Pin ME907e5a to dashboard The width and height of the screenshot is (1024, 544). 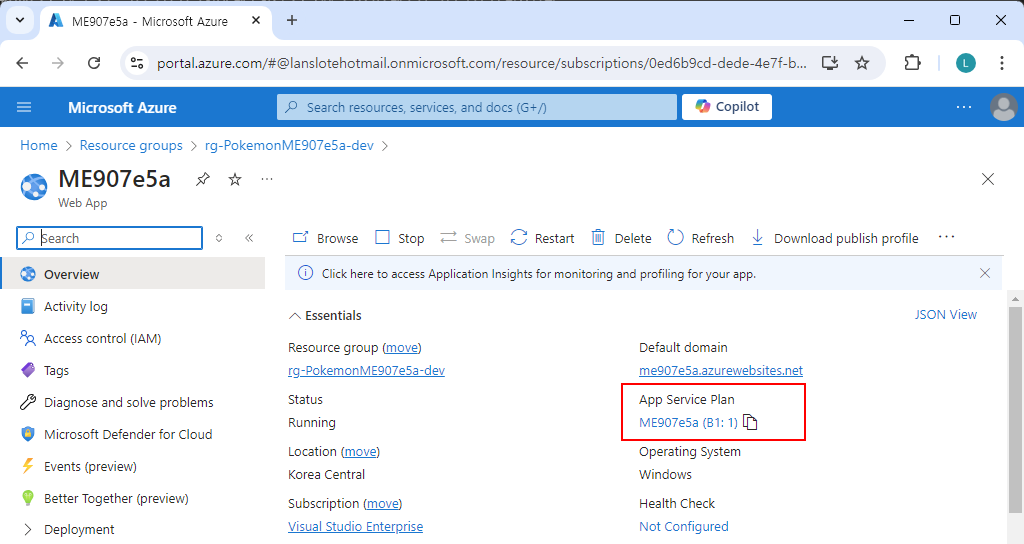(x=203, y=179)
